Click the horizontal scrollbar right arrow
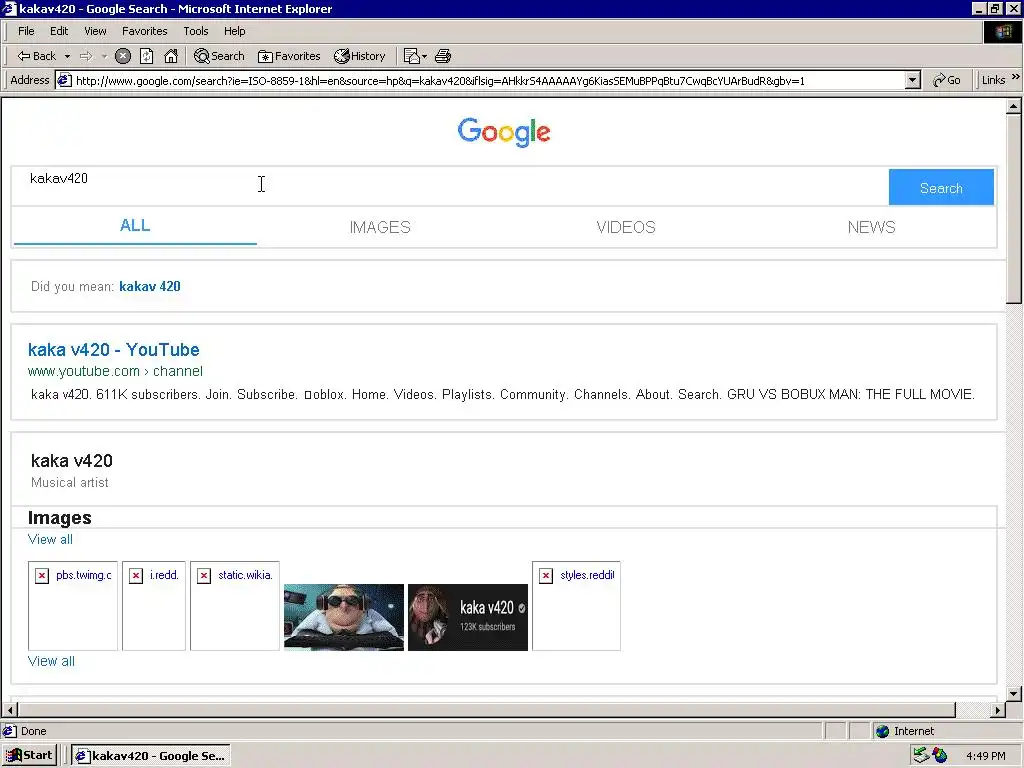Screen dimensions: 1024x768 [997, 709]
